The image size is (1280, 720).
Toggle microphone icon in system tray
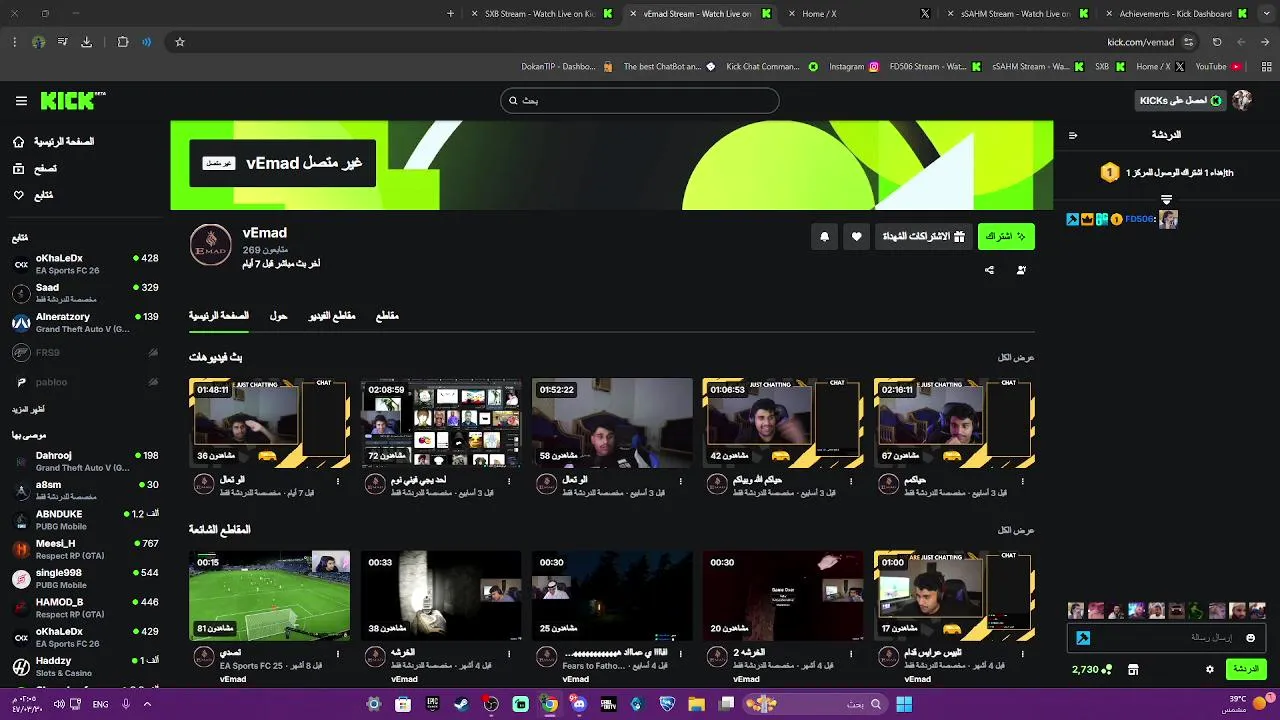coord(125,704)
